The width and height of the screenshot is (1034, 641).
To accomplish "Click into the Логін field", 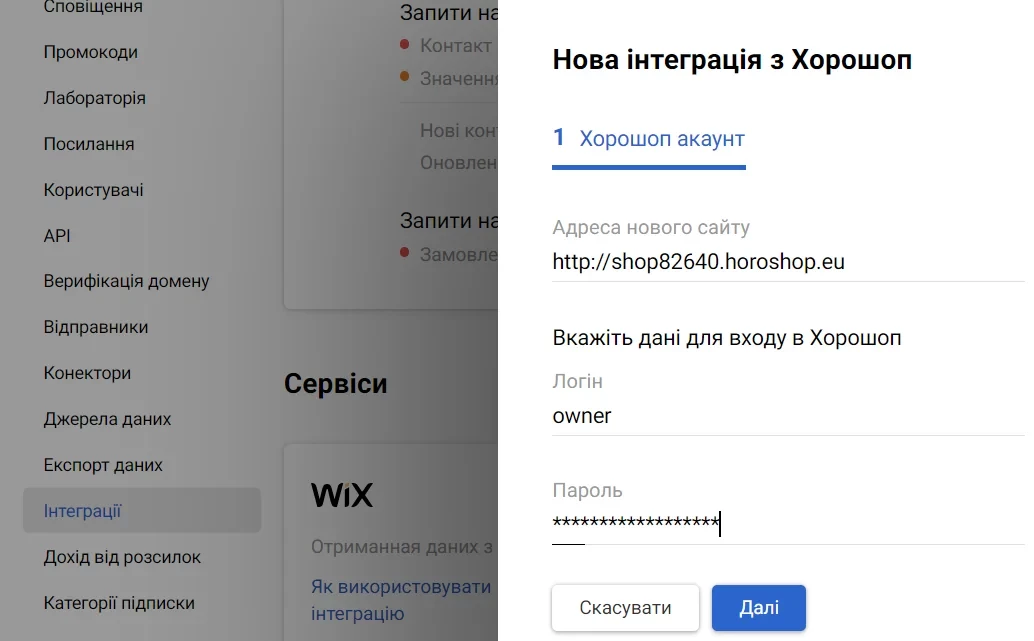I will [x=788, y=416].
